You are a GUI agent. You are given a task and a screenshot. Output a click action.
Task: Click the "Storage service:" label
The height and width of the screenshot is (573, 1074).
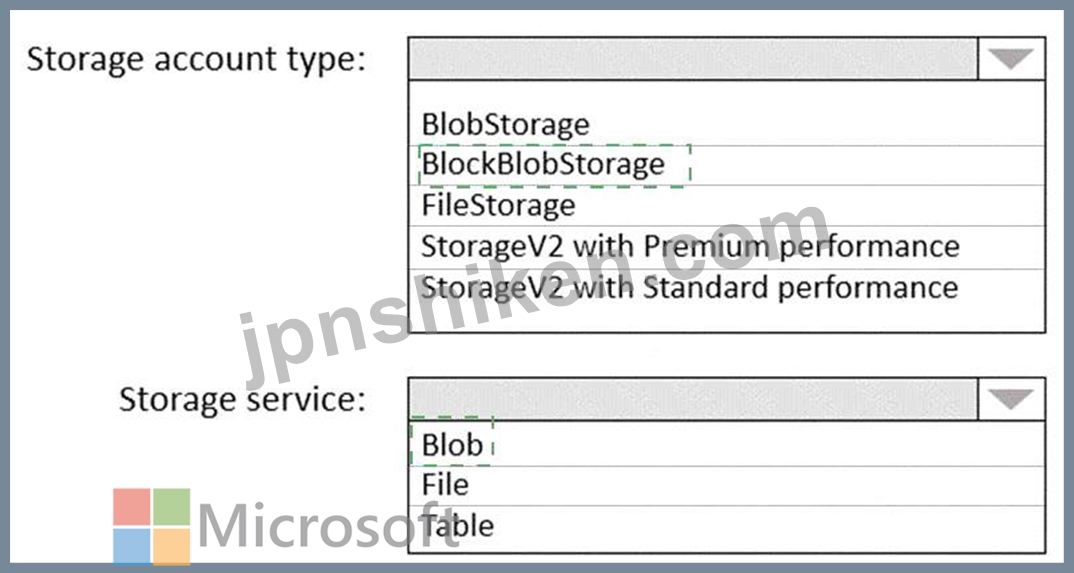(242, 399)
